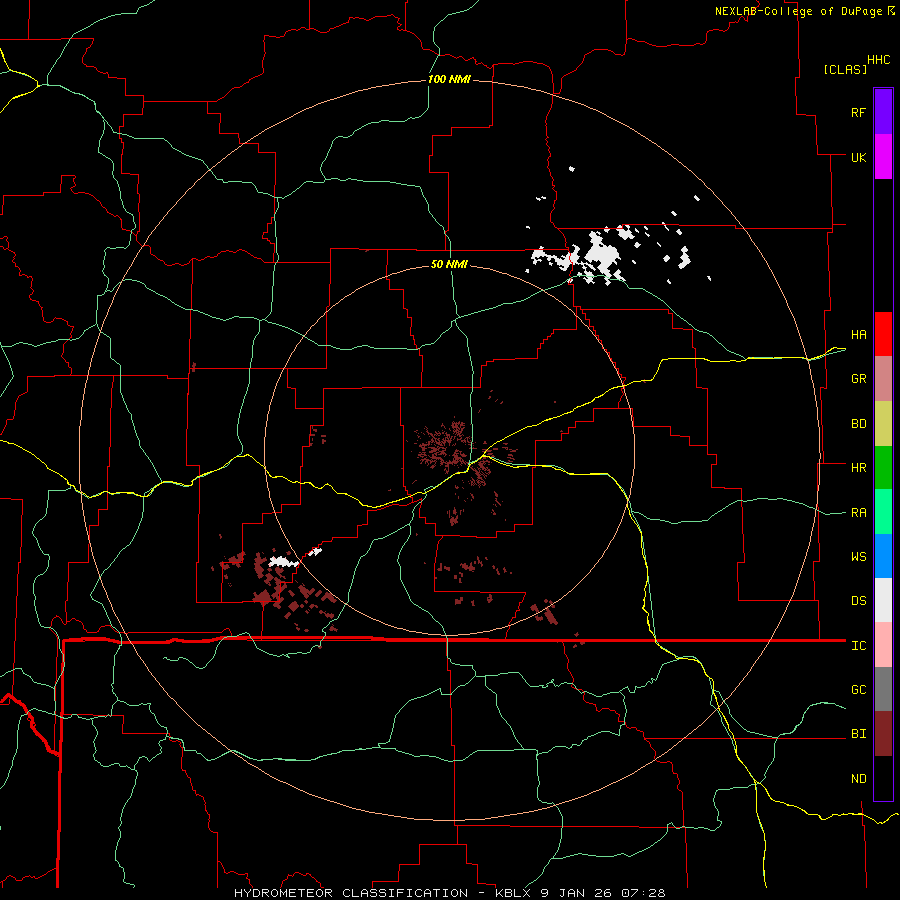Pick the red HA legend swatch
This screenshot has height=900, width=900.
[x=883, y=334]
